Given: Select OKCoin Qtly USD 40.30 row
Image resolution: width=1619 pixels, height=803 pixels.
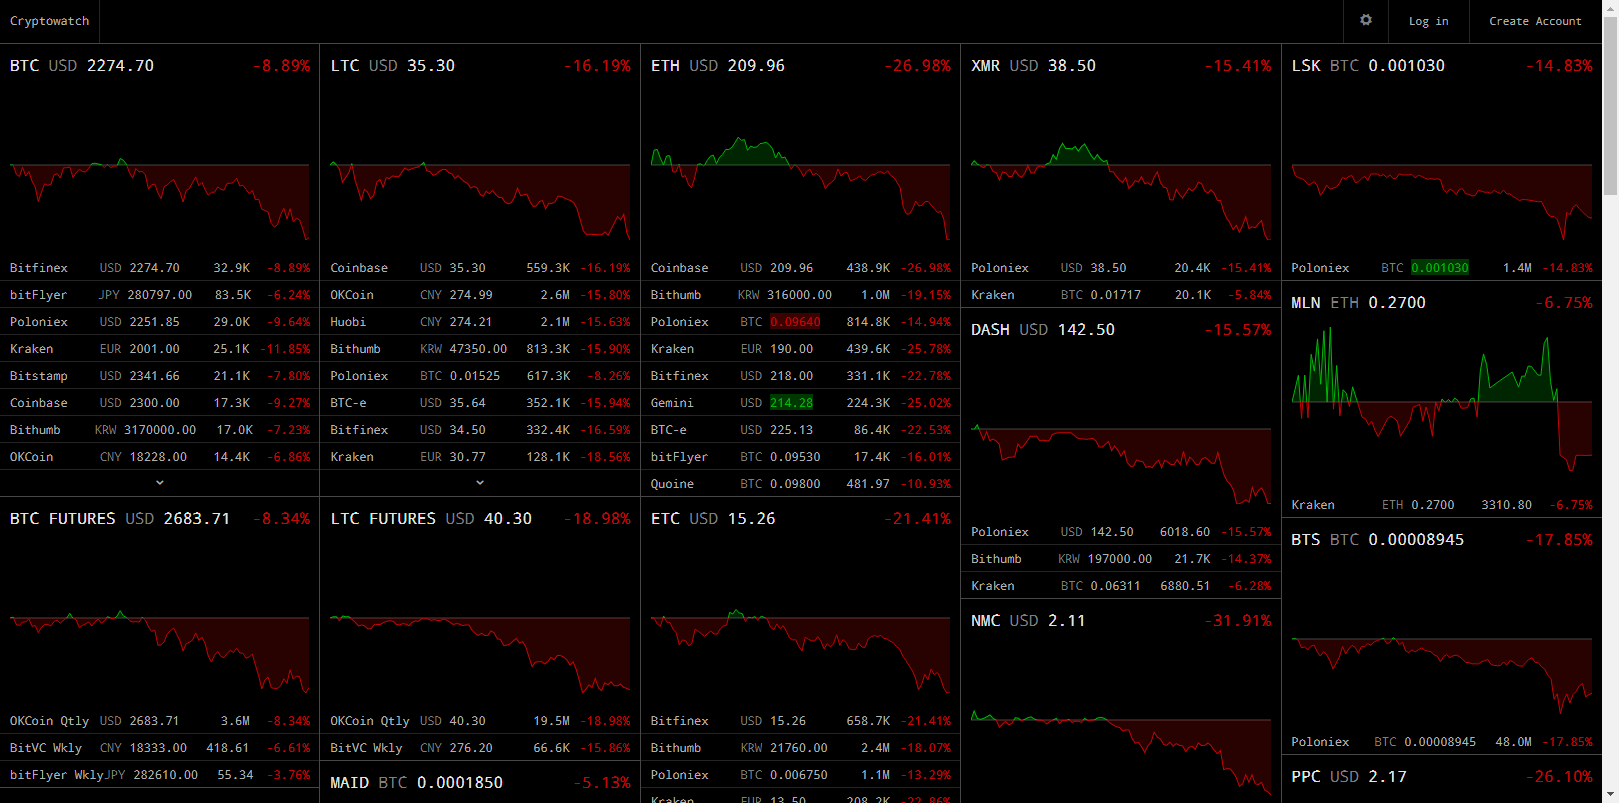Looking at the screenshot, I should 480,721.
